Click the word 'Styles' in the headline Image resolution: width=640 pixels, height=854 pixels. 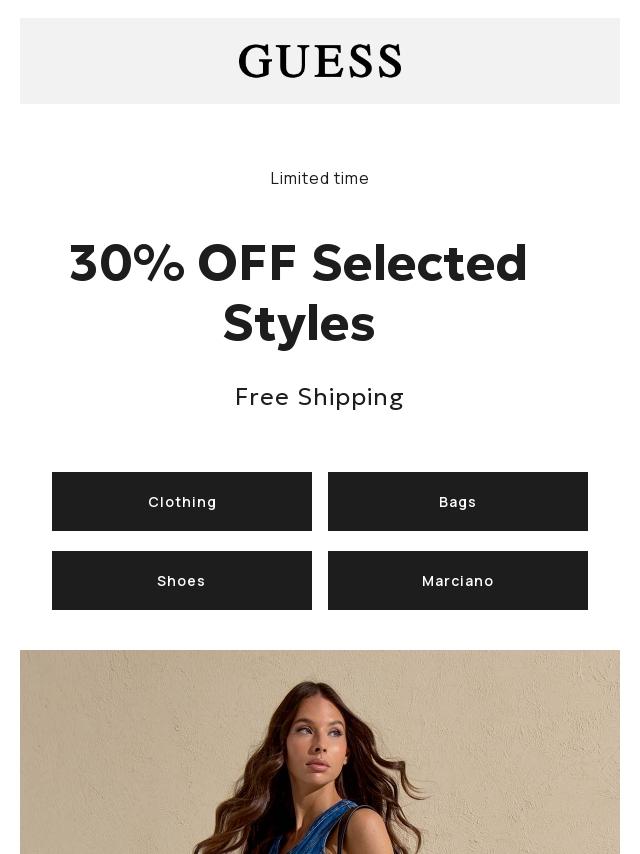299,324
